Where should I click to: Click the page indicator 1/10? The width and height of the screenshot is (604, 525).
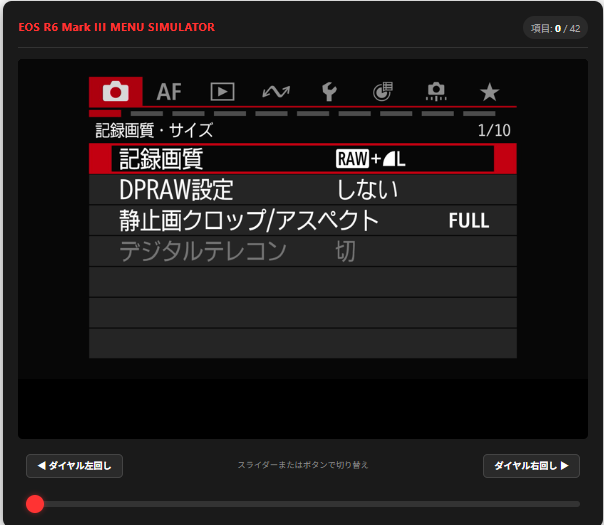click(494, 130)
